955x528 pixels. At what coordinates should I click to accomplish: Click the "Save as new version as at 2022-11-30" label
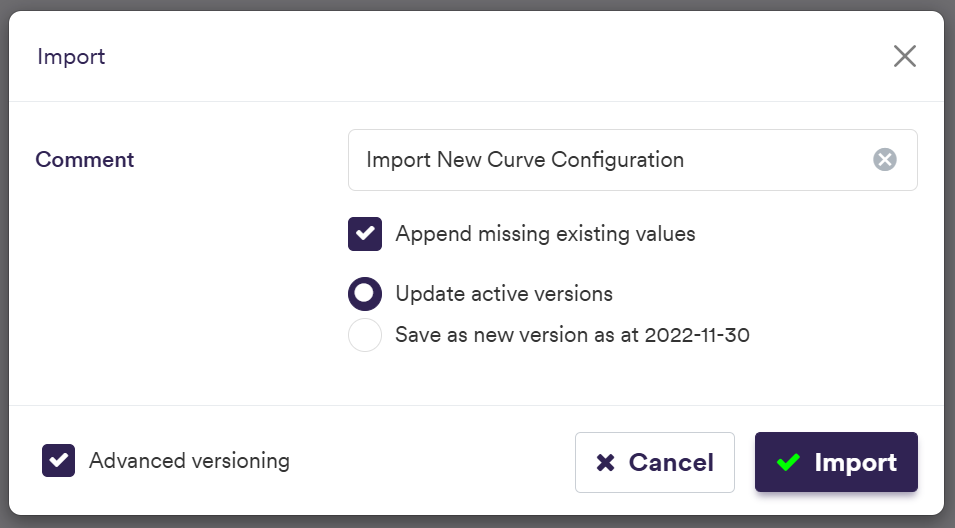[x=572, y=335]
